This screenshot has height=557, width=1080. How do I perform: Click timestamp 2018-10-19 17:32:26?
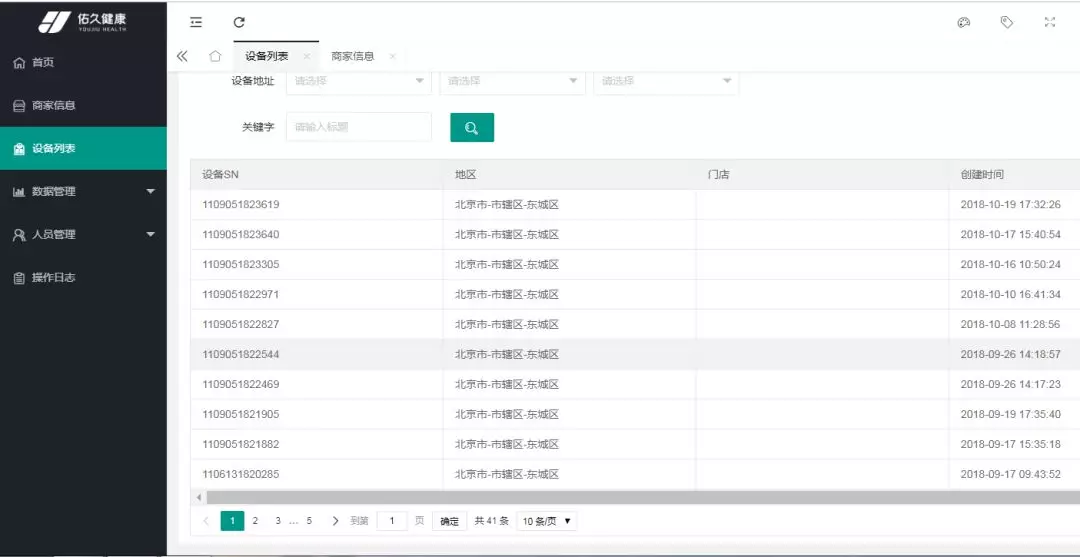coord(1010,204)
